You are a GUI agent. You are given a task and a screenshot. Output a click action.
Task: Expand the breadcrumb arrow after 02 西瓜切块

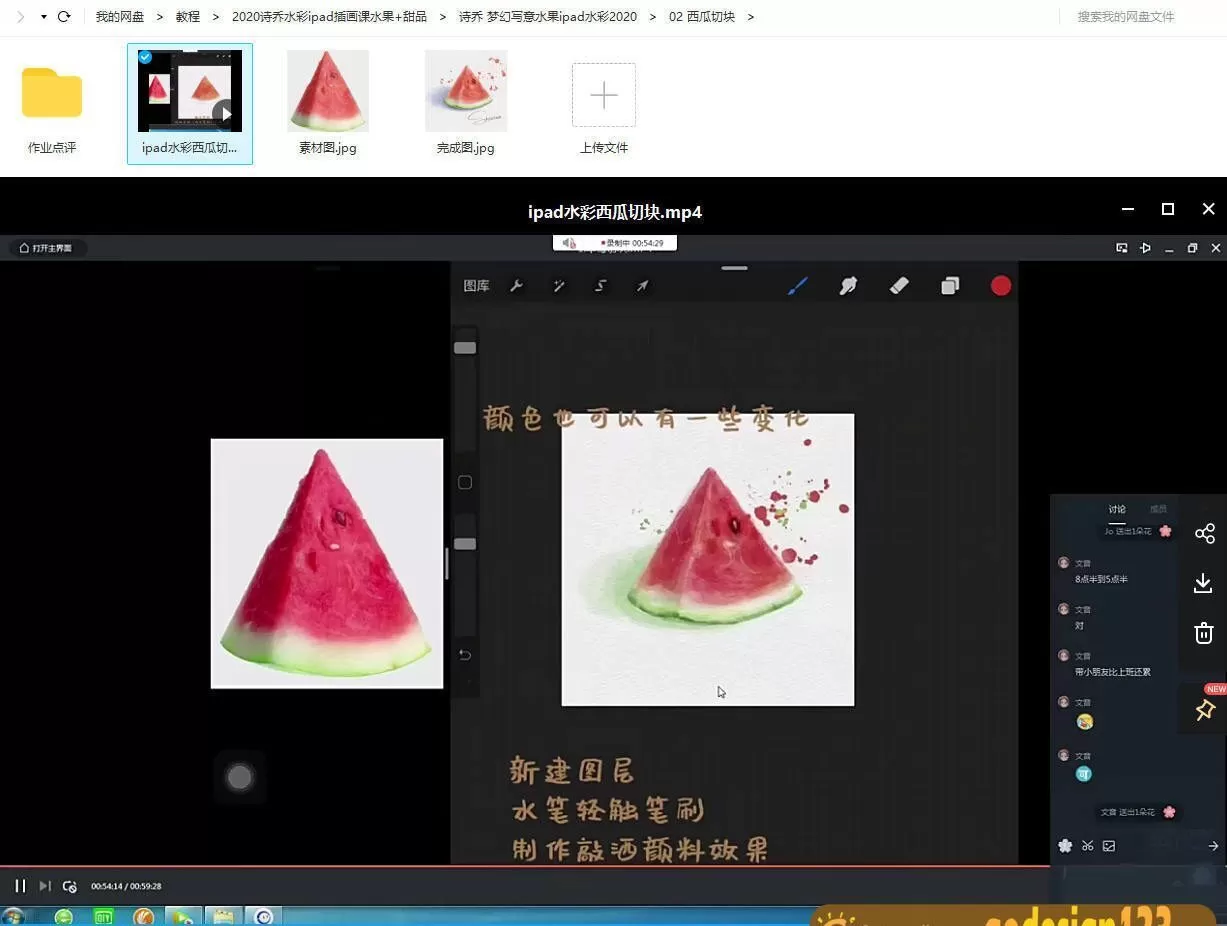click(x=750, y=16)
